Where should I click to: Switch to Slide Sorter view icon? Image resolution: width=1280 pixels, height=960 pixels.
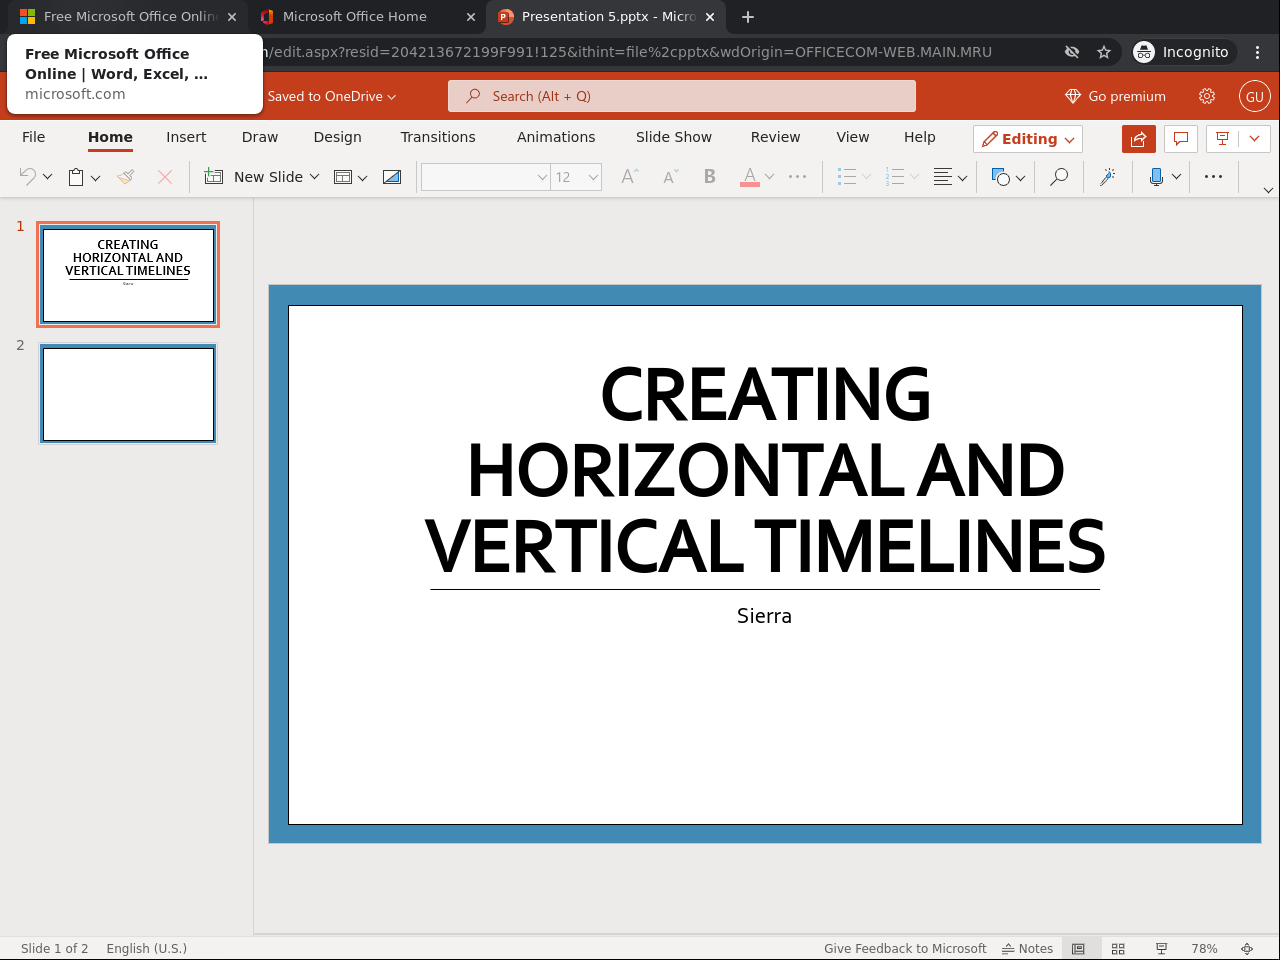(x=1118, y=948)
